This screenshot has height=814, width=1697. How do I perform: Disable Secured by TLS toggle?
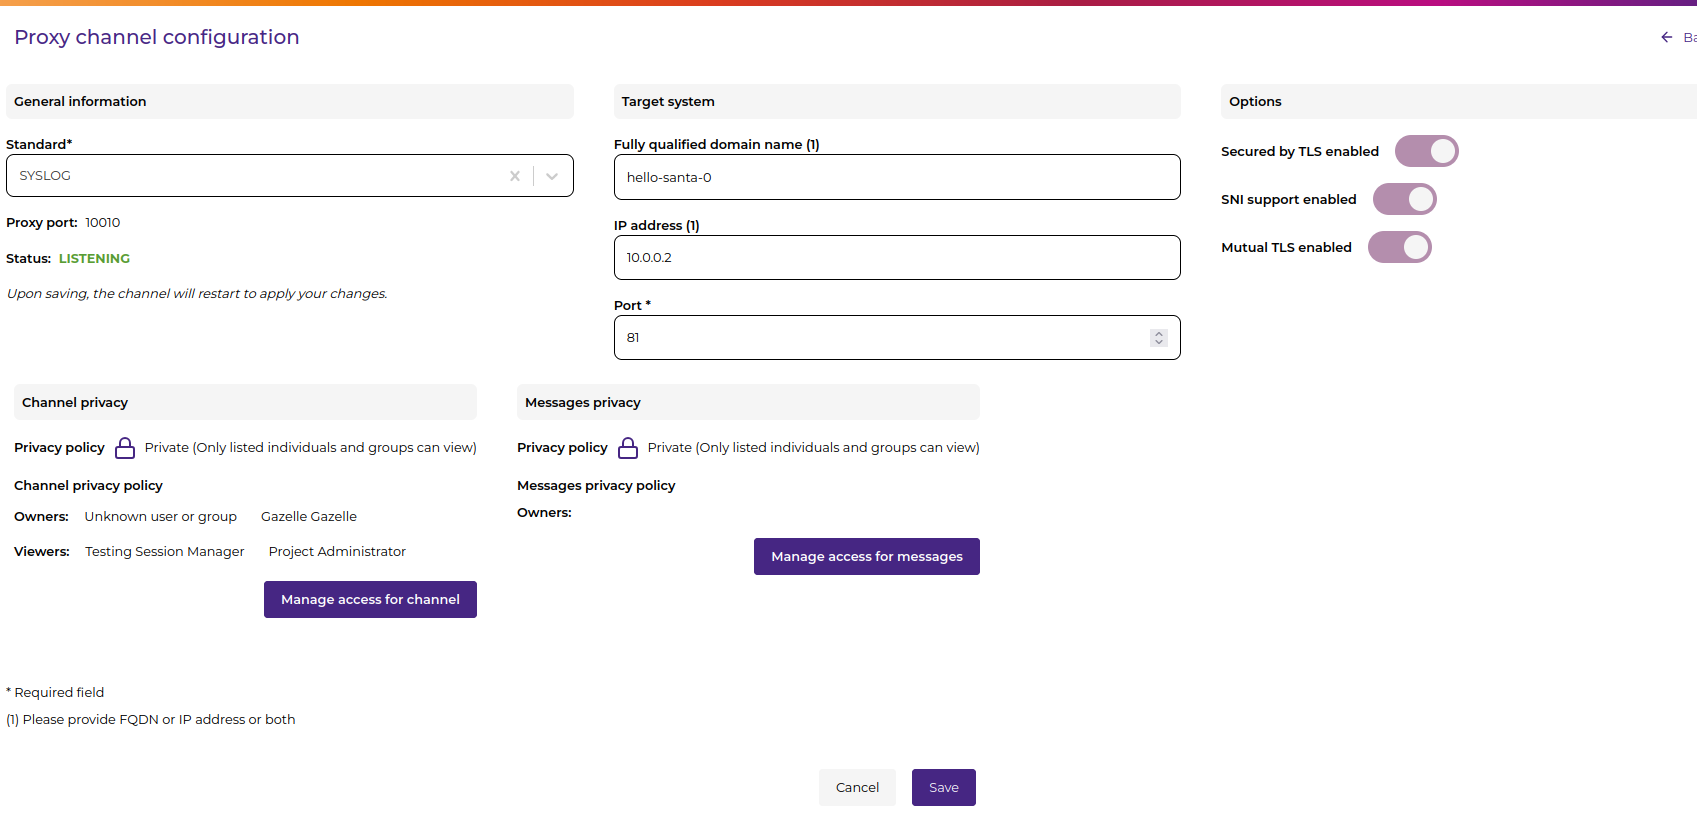1426,151
